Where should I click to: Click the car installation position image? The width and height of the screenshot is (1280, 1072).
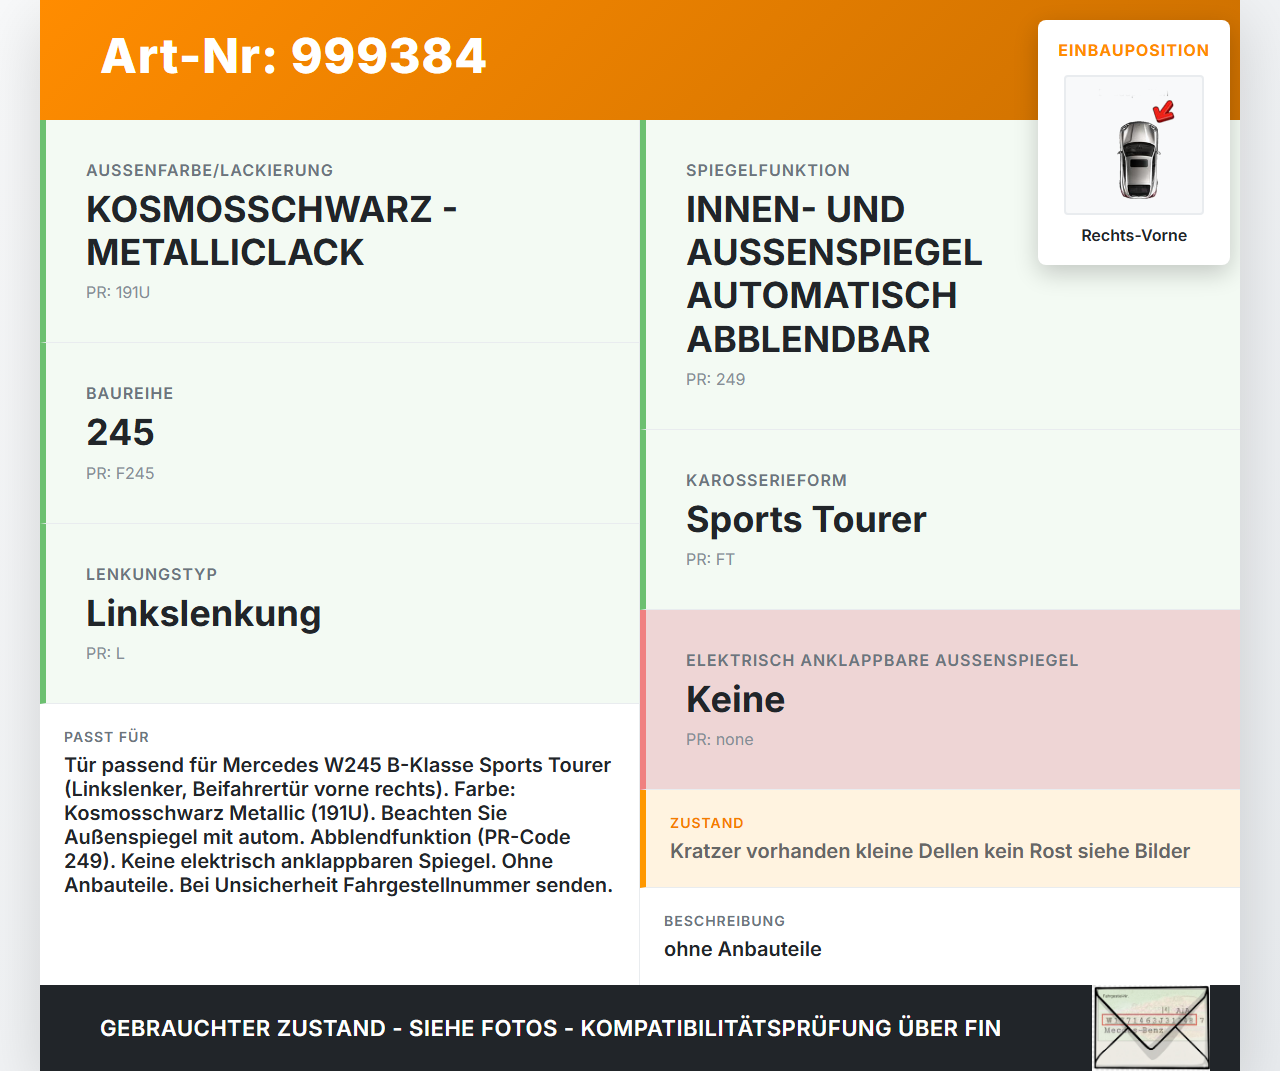pos(1134,145)
